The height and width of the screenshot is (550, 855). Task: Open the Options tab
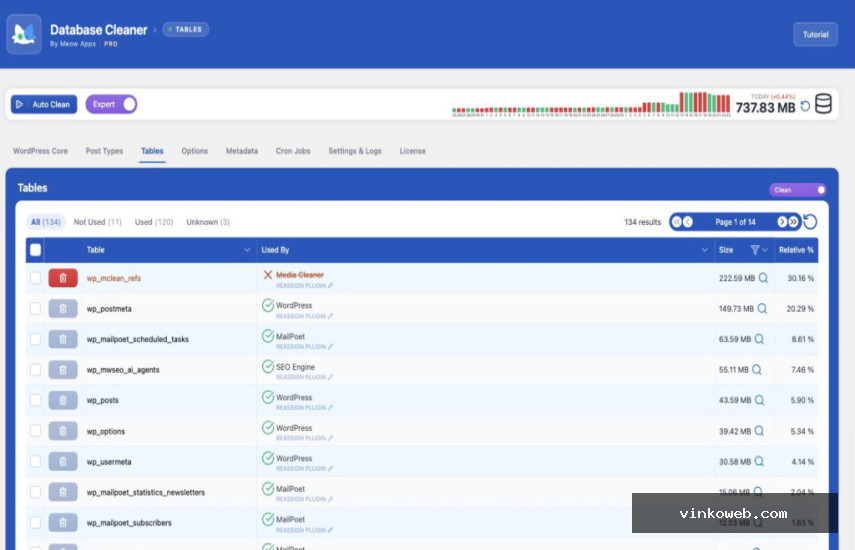coord(195,151)
